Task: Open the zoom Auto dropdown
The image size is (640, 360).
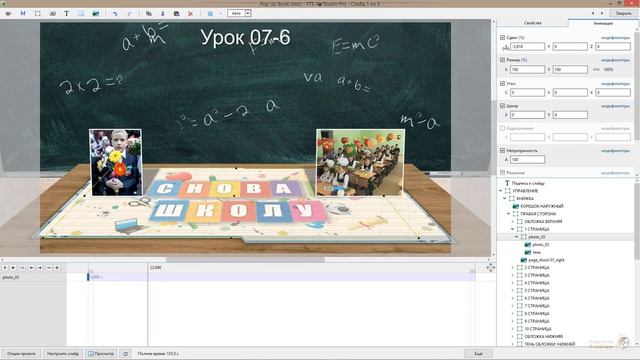Action: point(248,13)
